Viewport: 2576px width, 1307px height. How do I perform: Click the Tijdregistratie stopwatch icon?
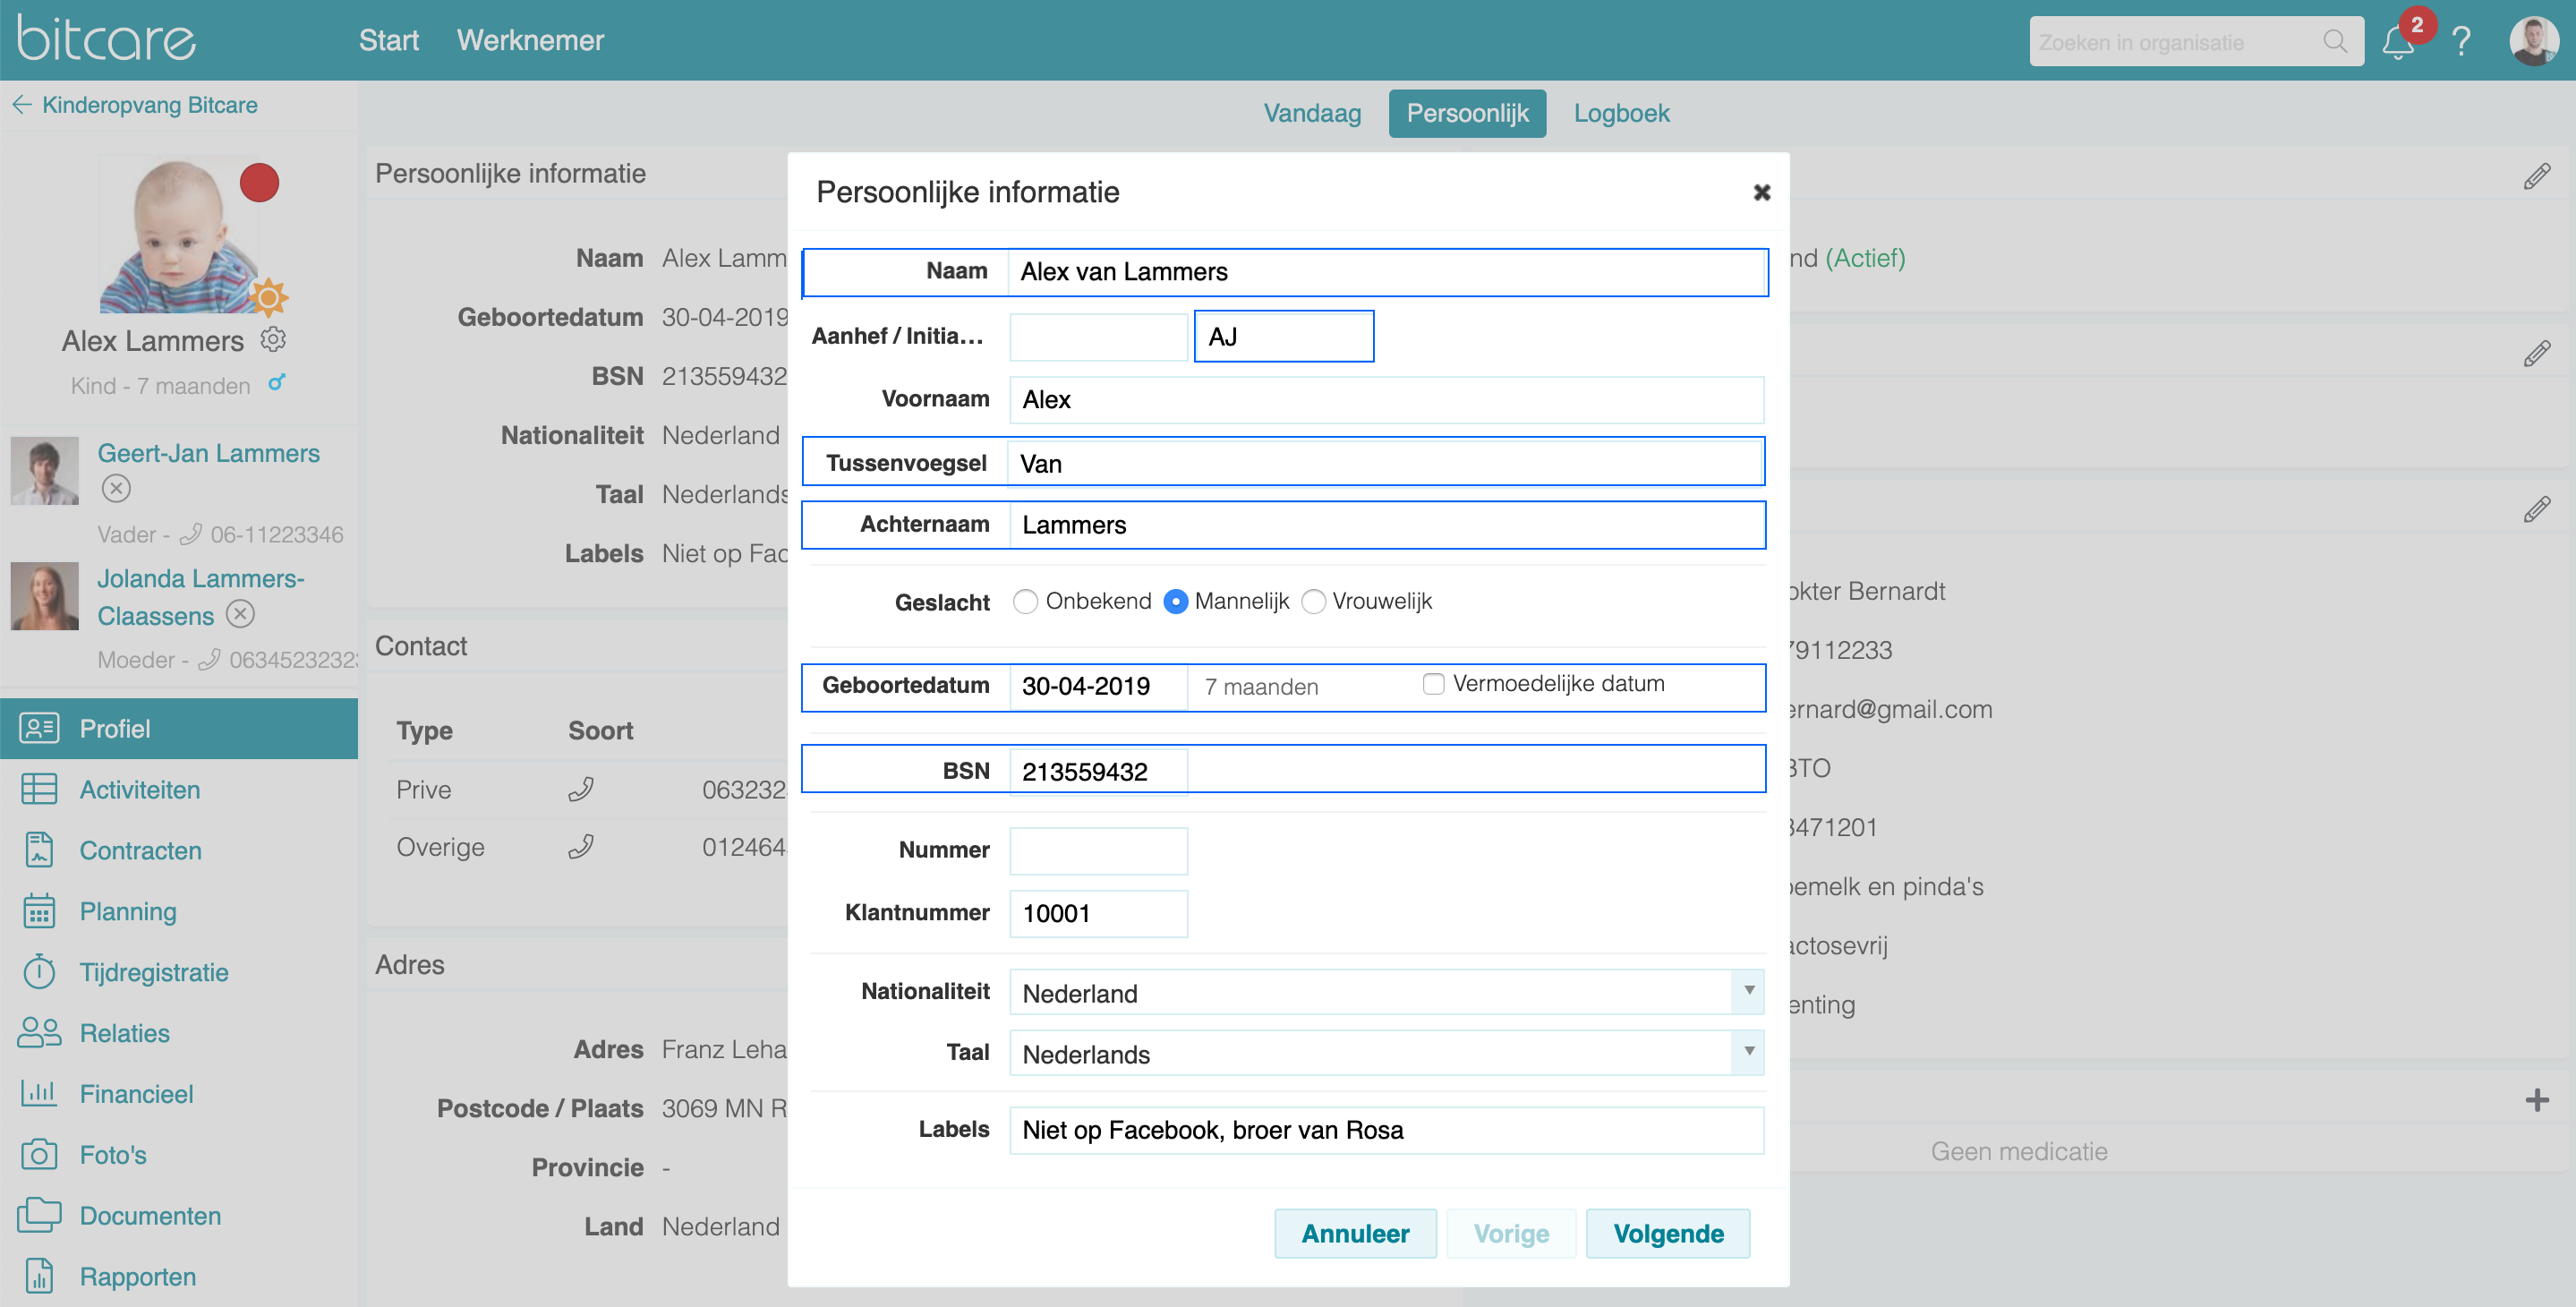[39, 970]
